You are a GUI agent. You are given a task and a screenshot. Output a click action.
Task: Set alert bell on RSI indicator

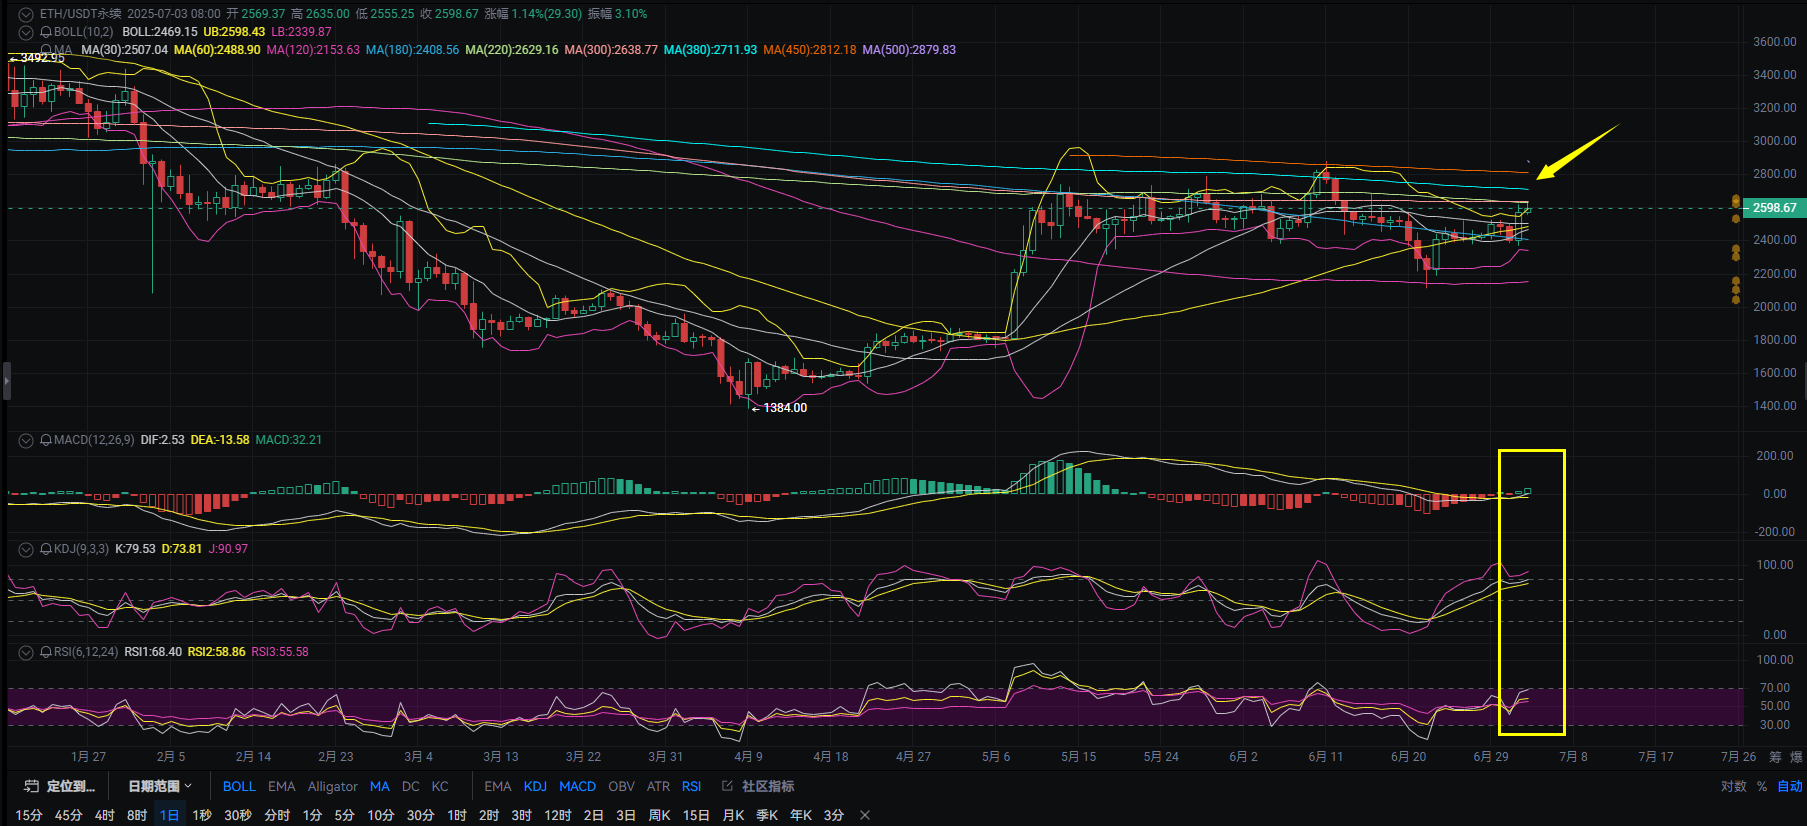click(46, 652)
